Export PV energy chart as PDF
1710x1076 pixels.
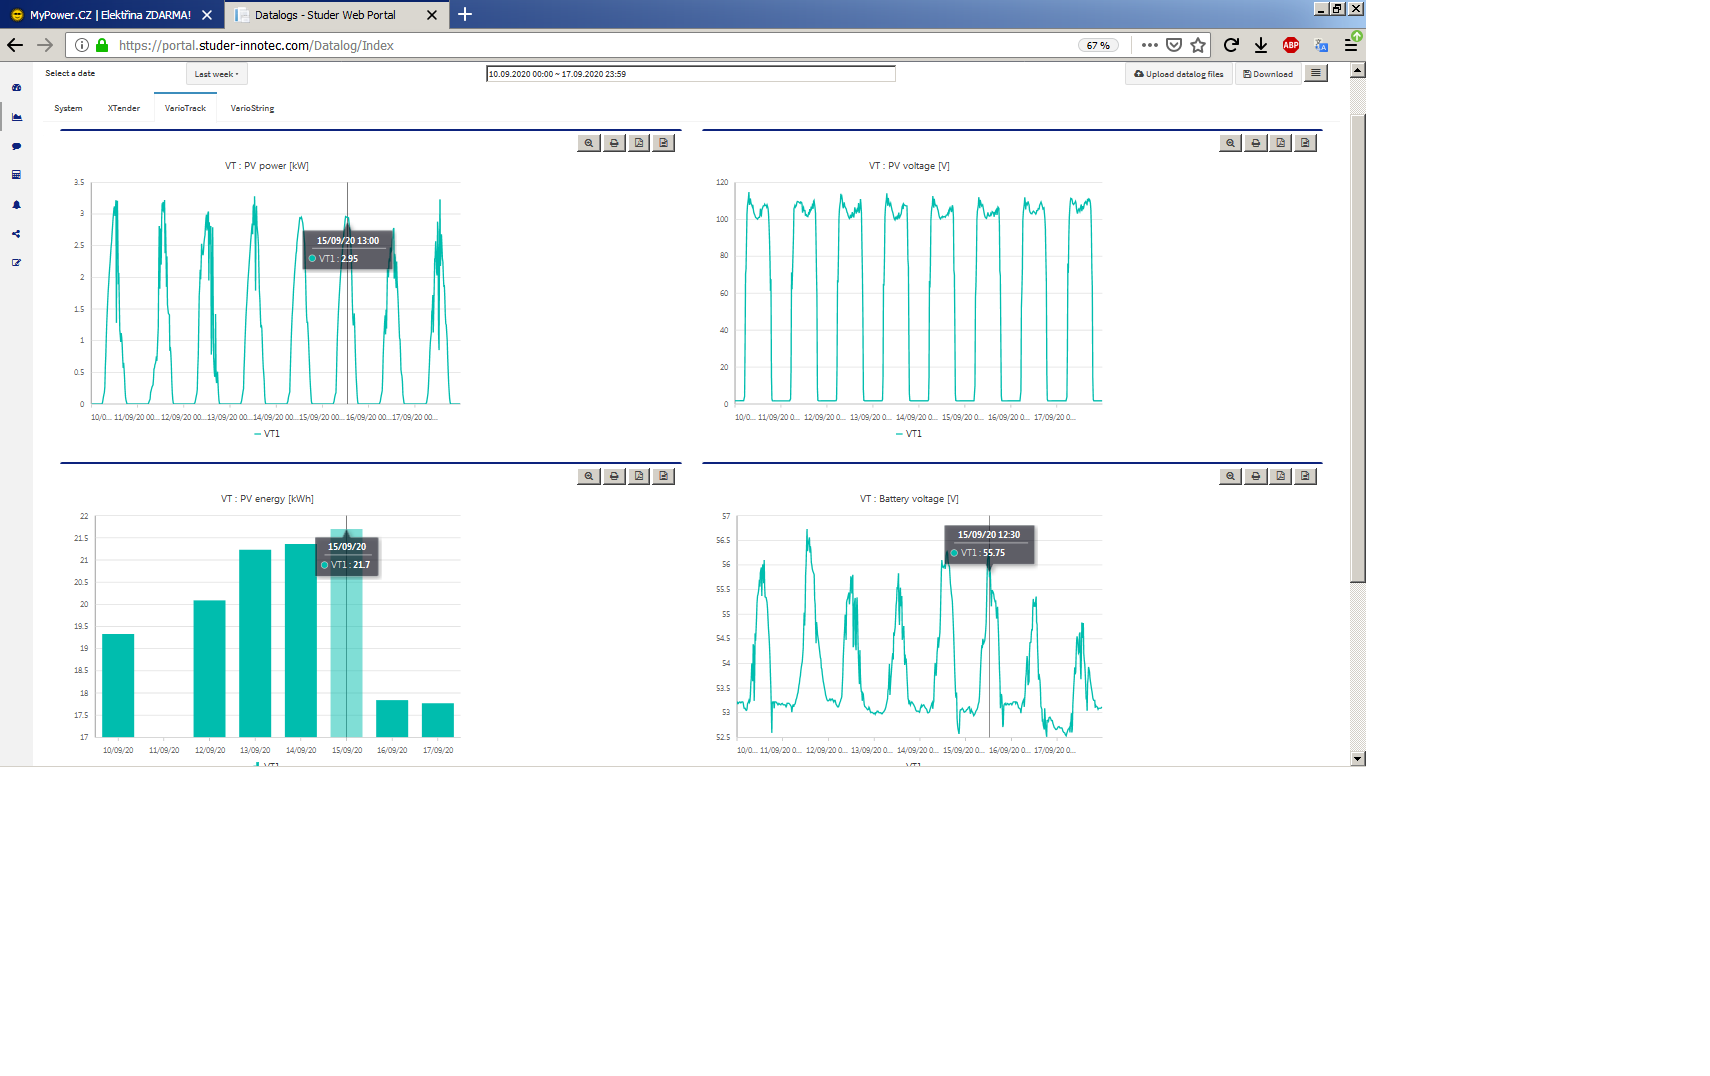[639, 476]
